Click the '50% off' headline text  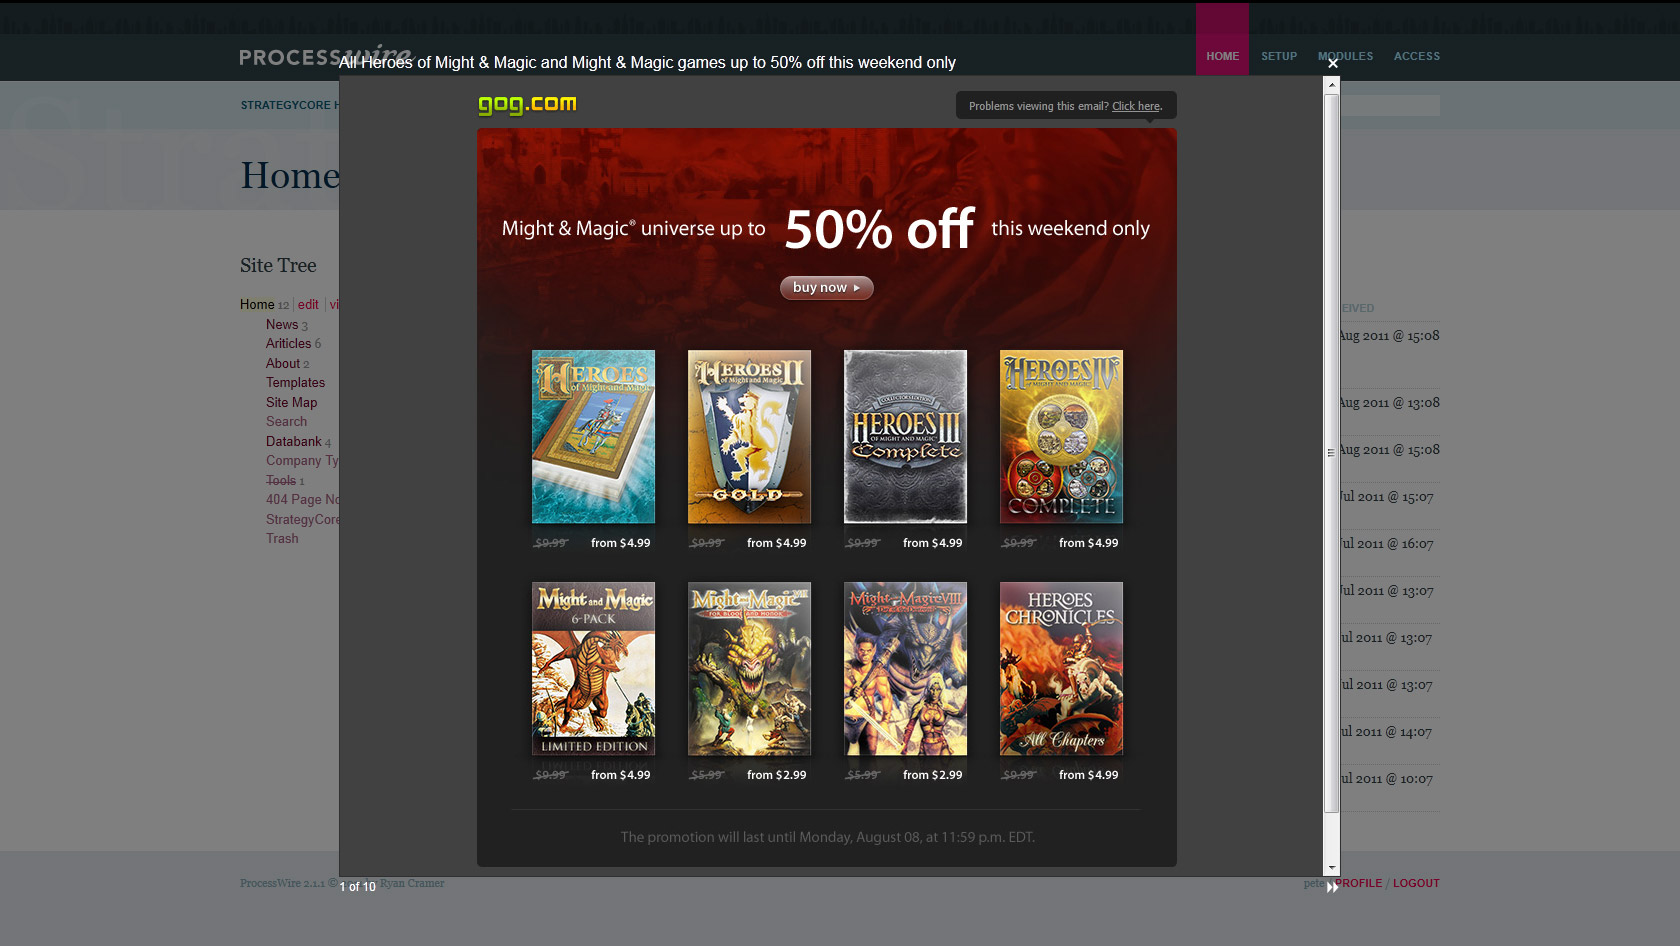[x=879, y=229]
